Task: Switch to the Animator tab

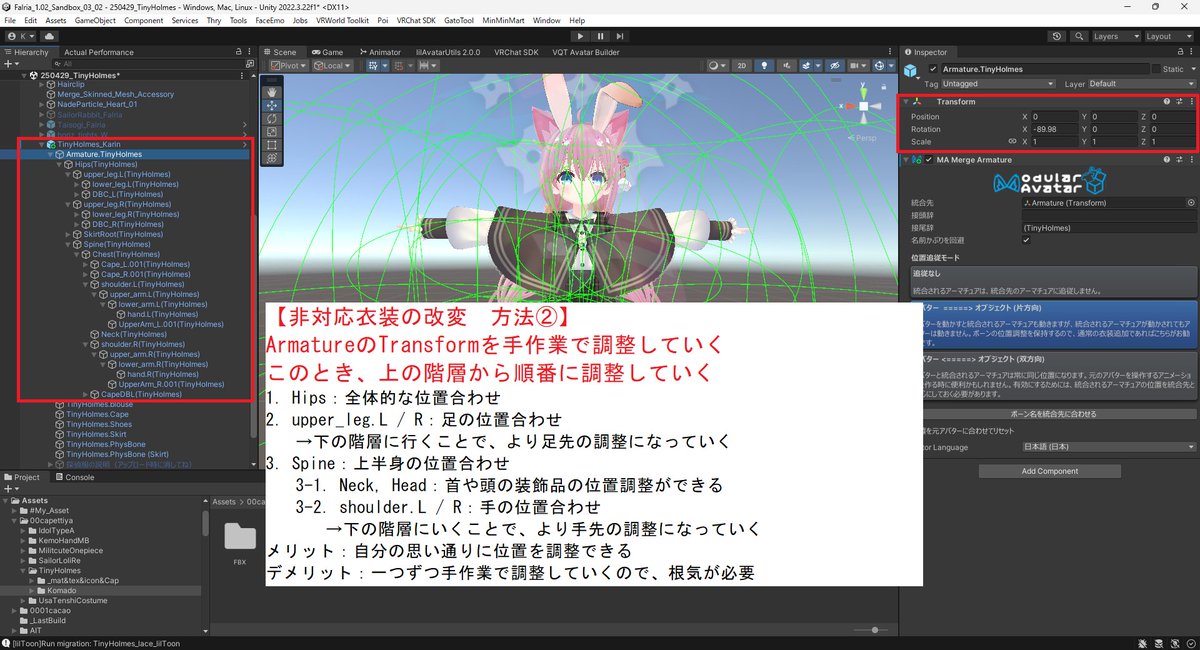Action: tap(379, 52)
